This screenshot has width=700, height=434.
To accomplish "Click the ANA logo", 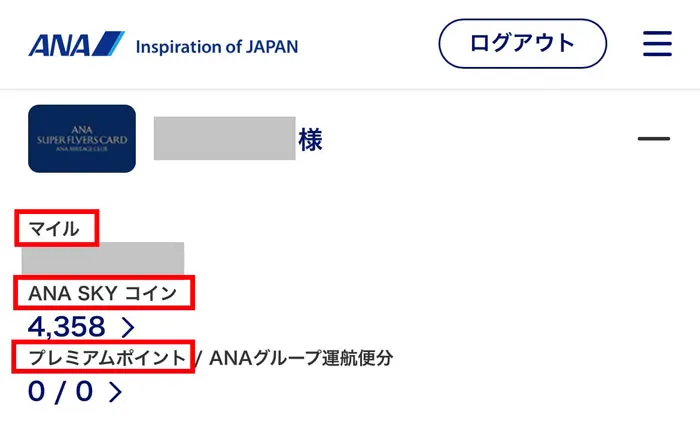I will 76,44.
